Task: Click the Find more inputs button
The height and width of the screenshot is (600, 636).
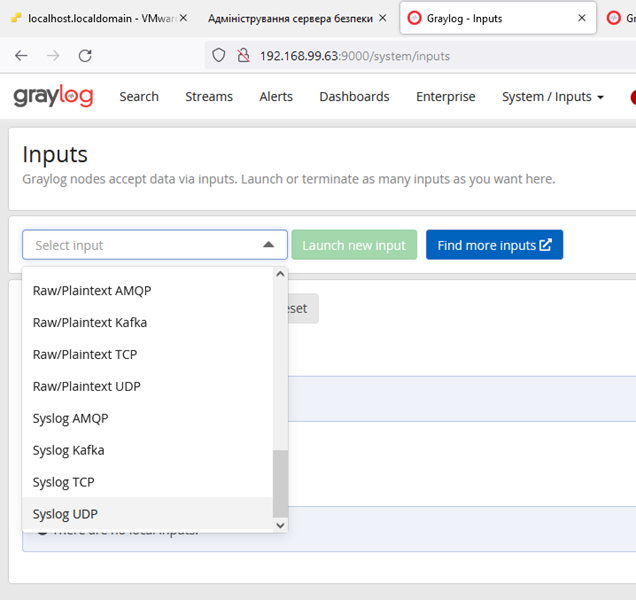Action: [x=494, y=245]
